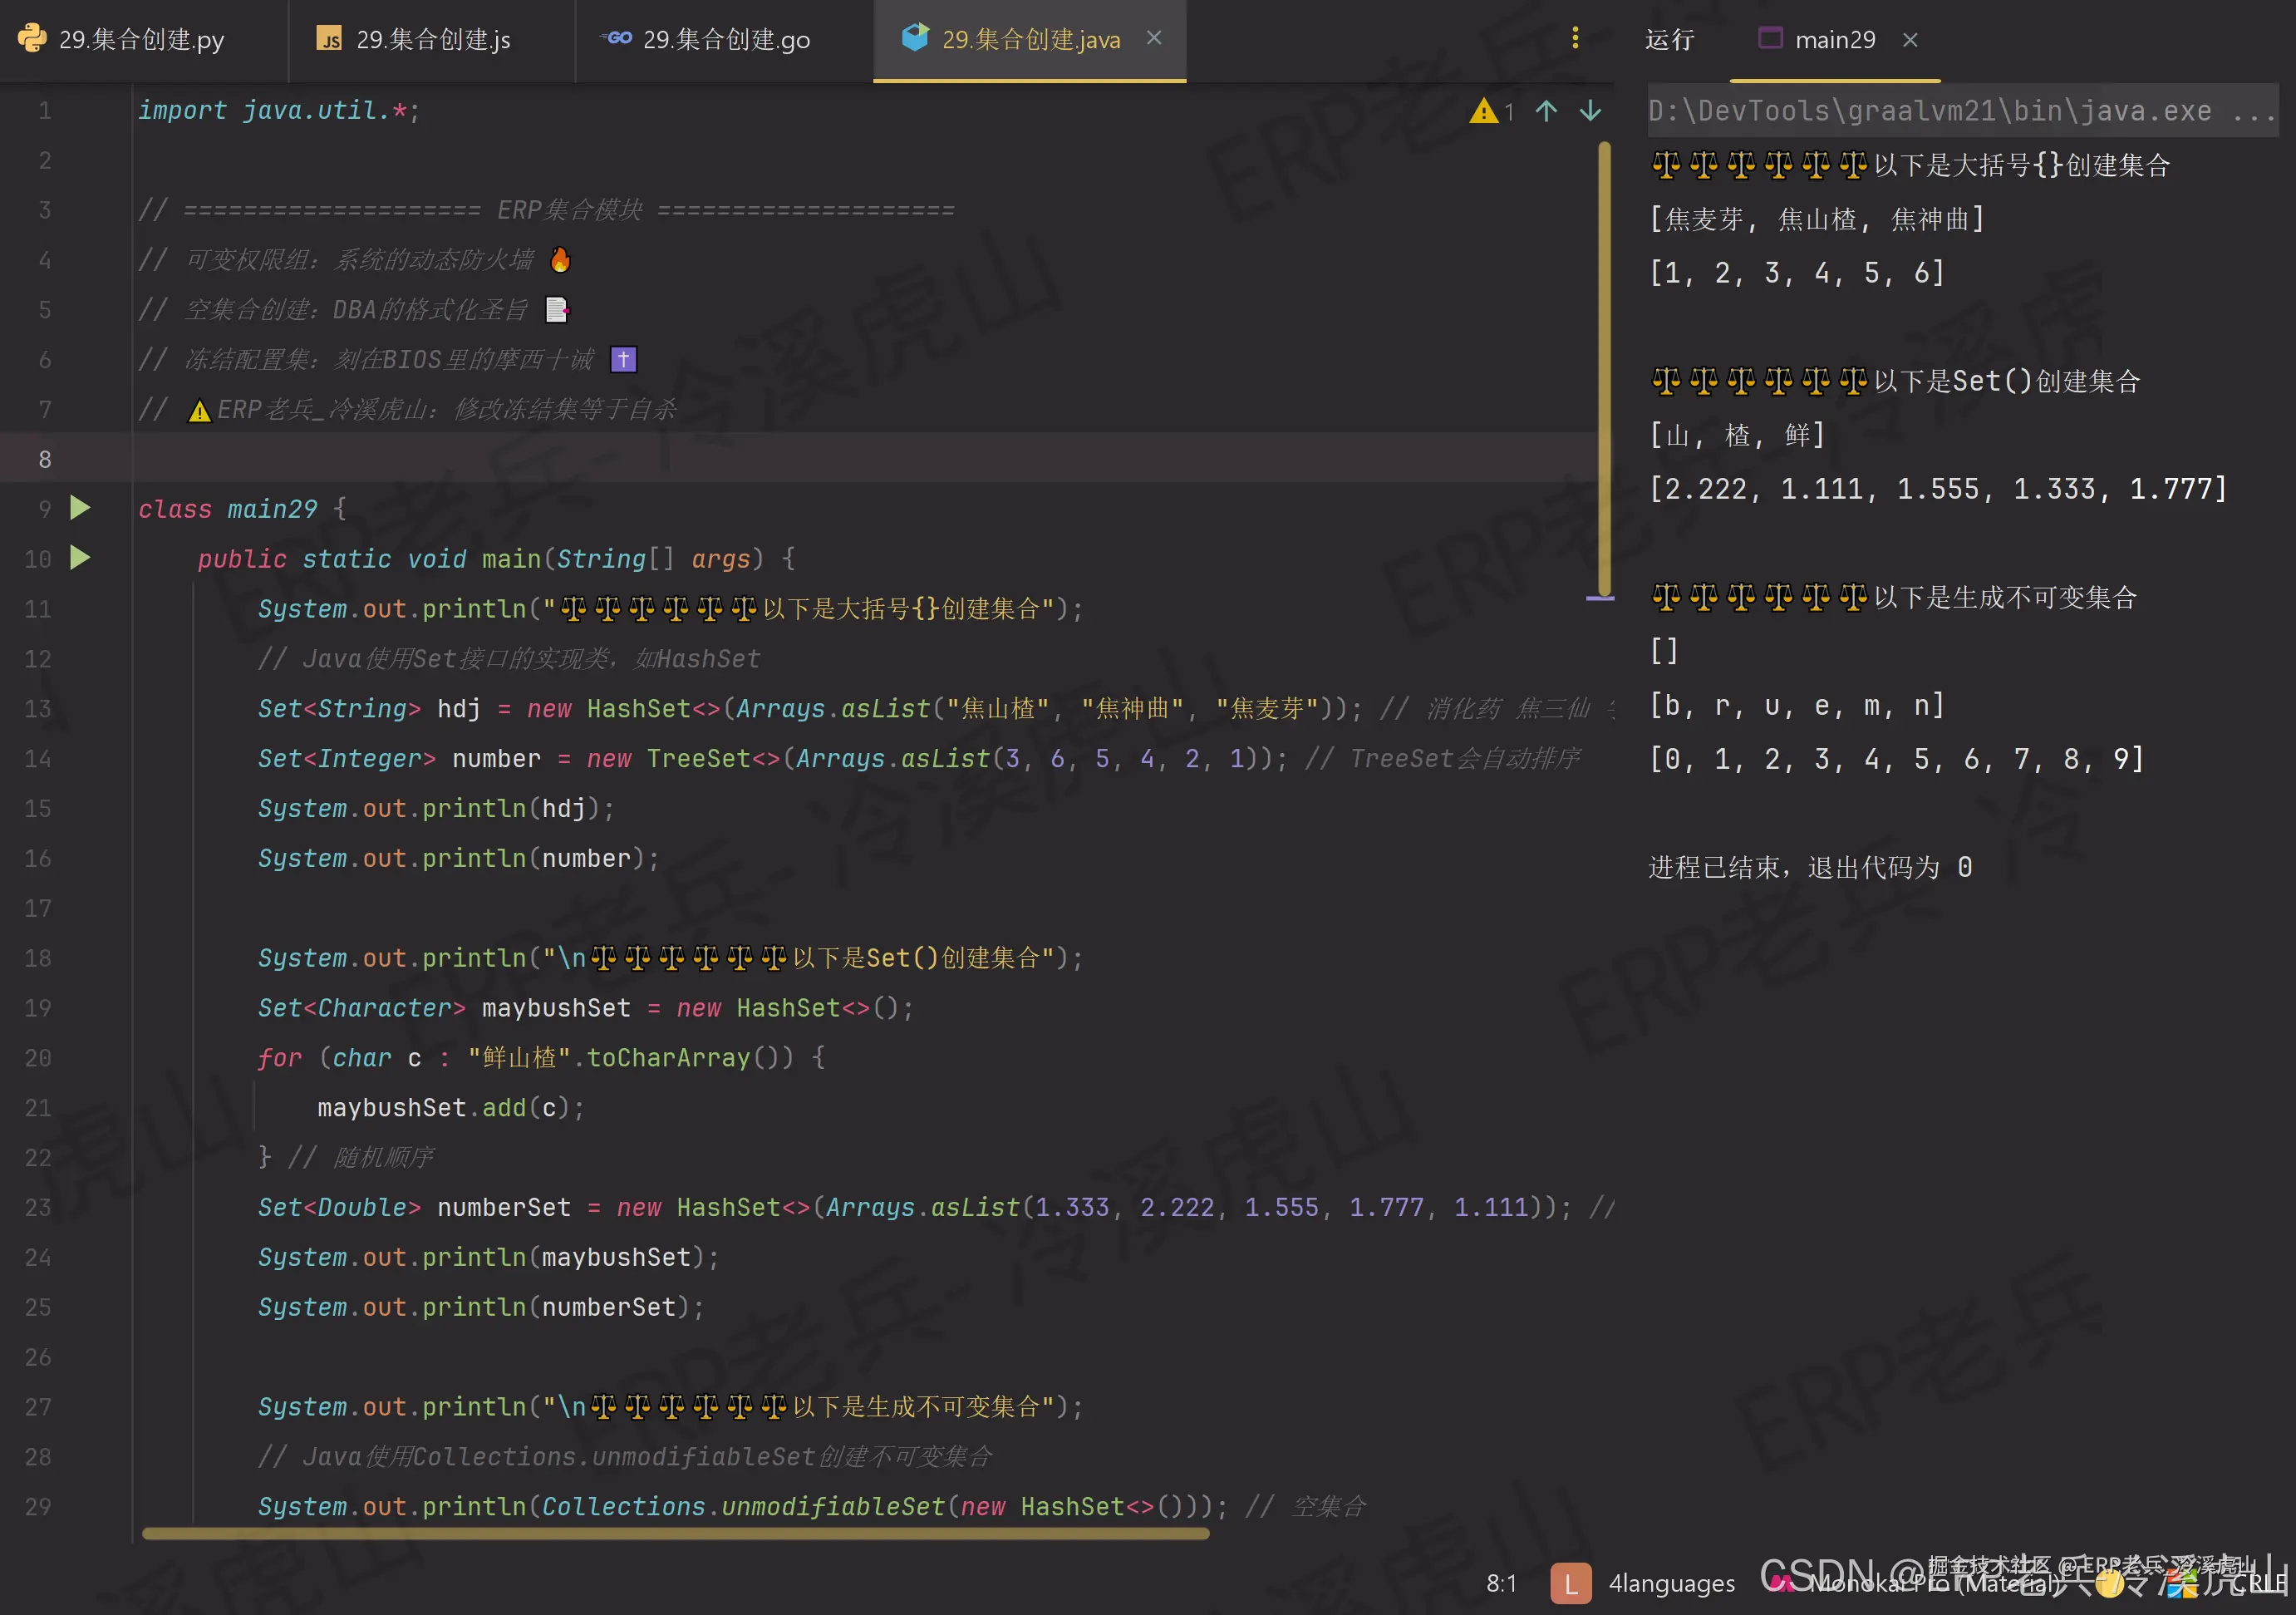Open the 29.集合创建.go tab

coord(725,40)
